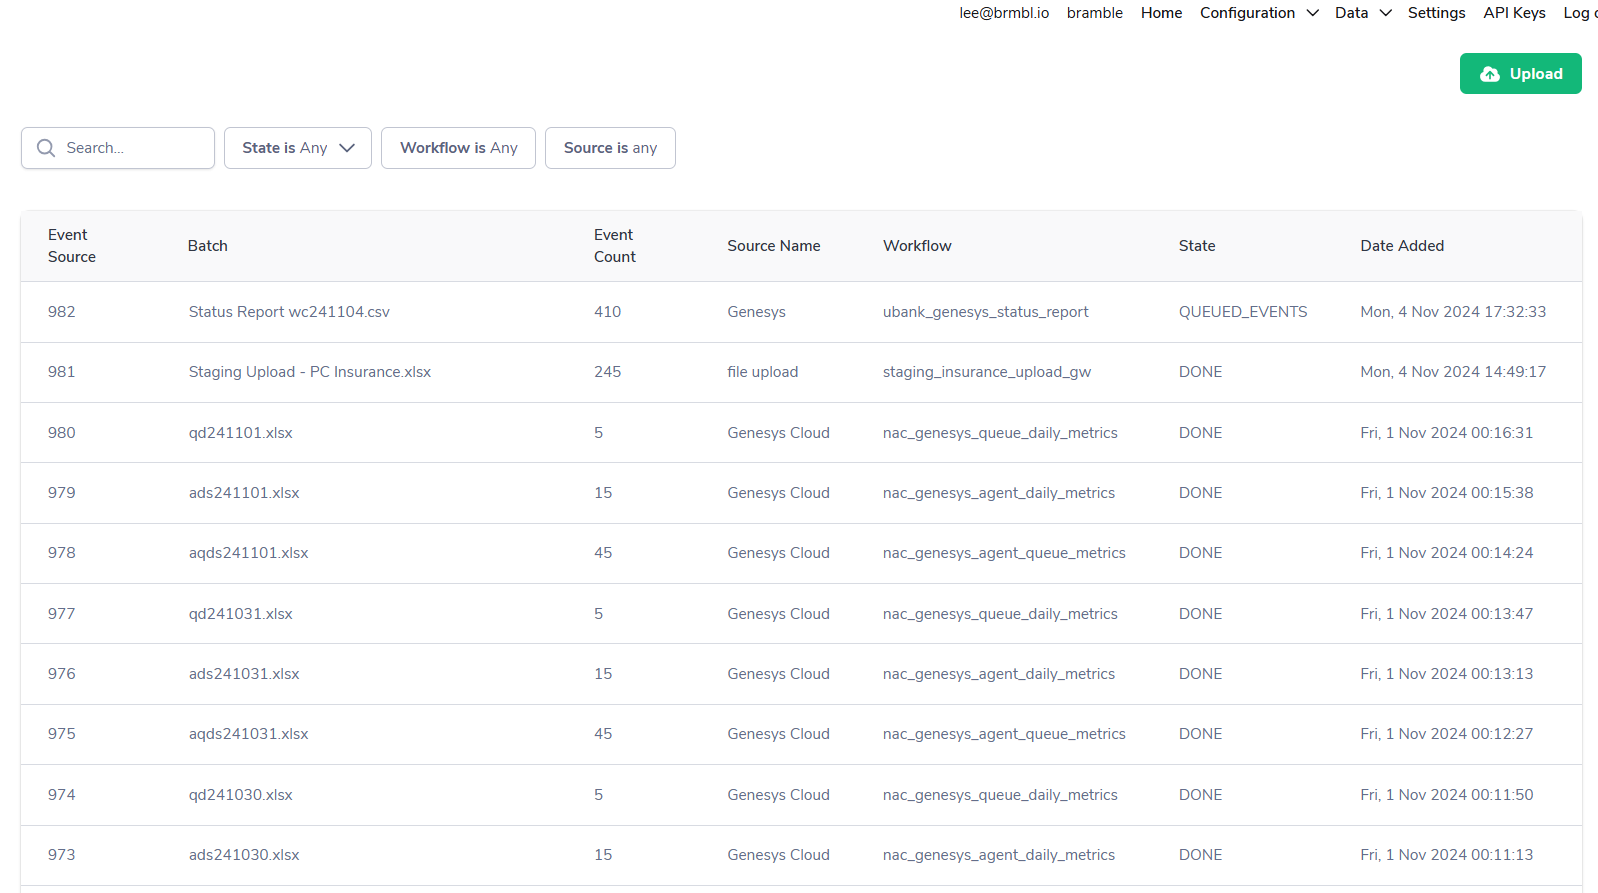Click date Fri, 1 Nov 2024 00:12:27
The width and height of the screenshot is (1598, 893).
click(1446, 734)
